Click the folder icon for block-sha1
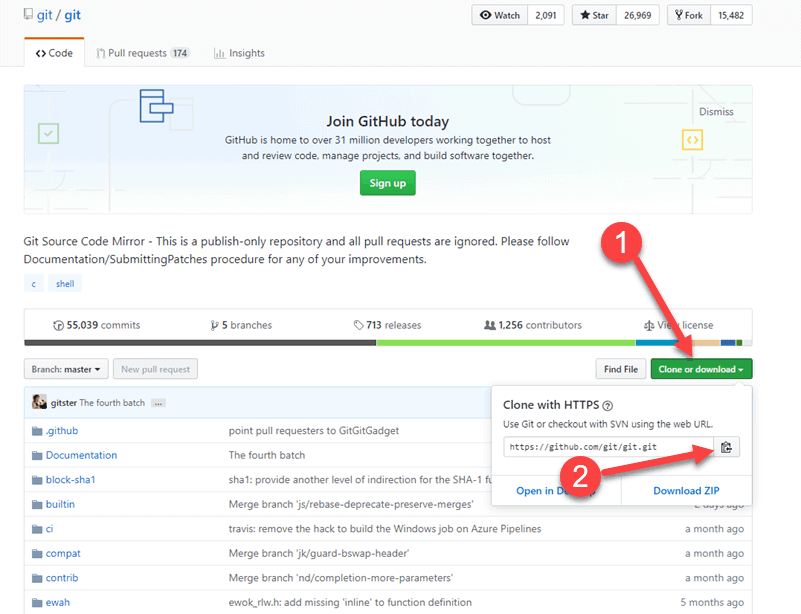This screenshot has height=614, width=801. [x=37, y=480]
